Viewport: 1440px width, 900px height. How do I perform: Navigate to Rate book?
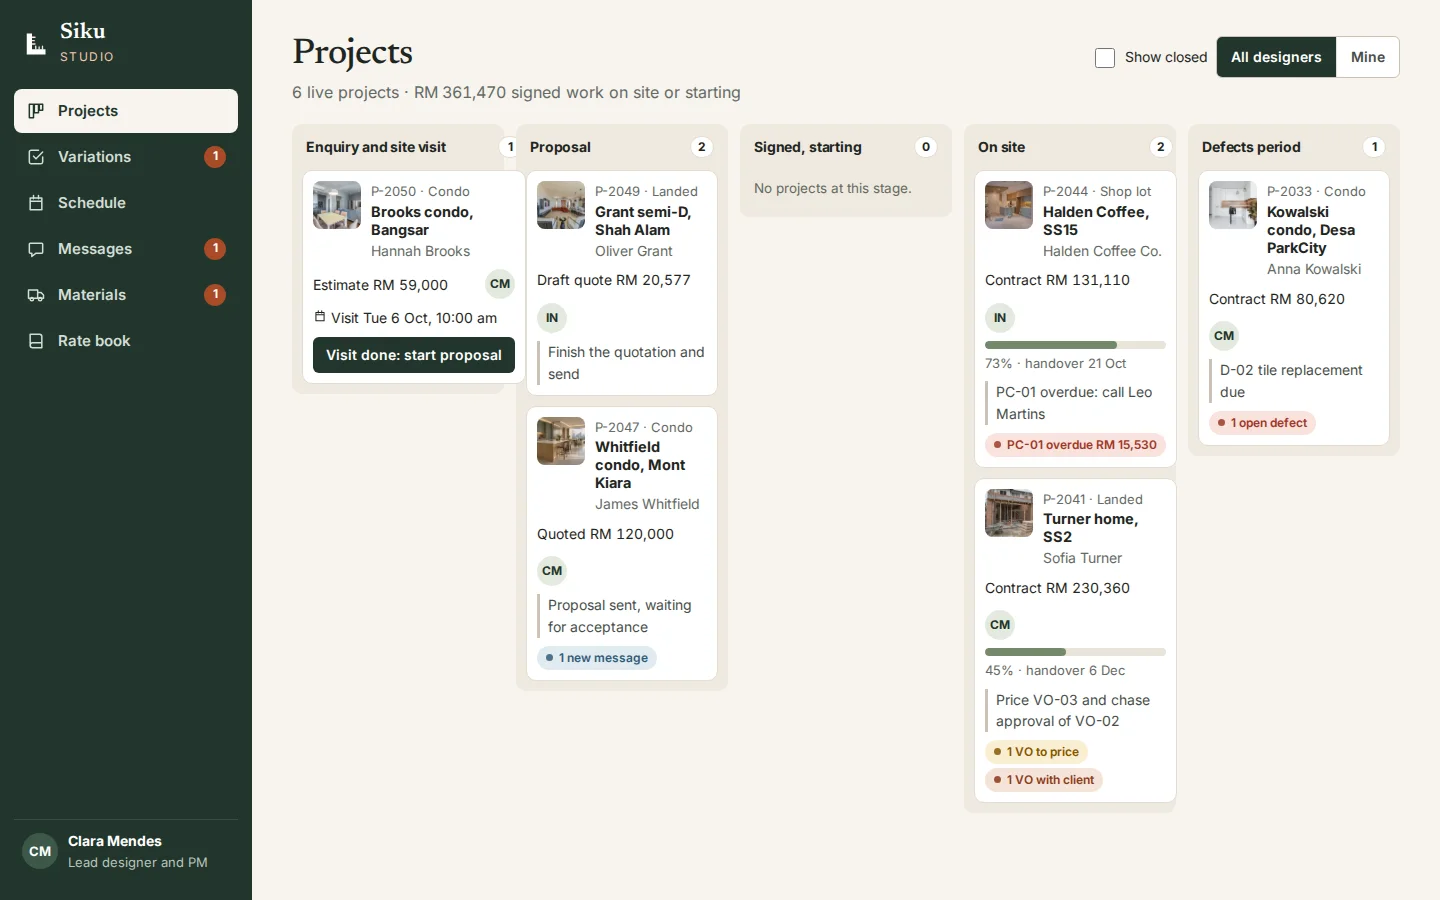(x=126, y=341)
